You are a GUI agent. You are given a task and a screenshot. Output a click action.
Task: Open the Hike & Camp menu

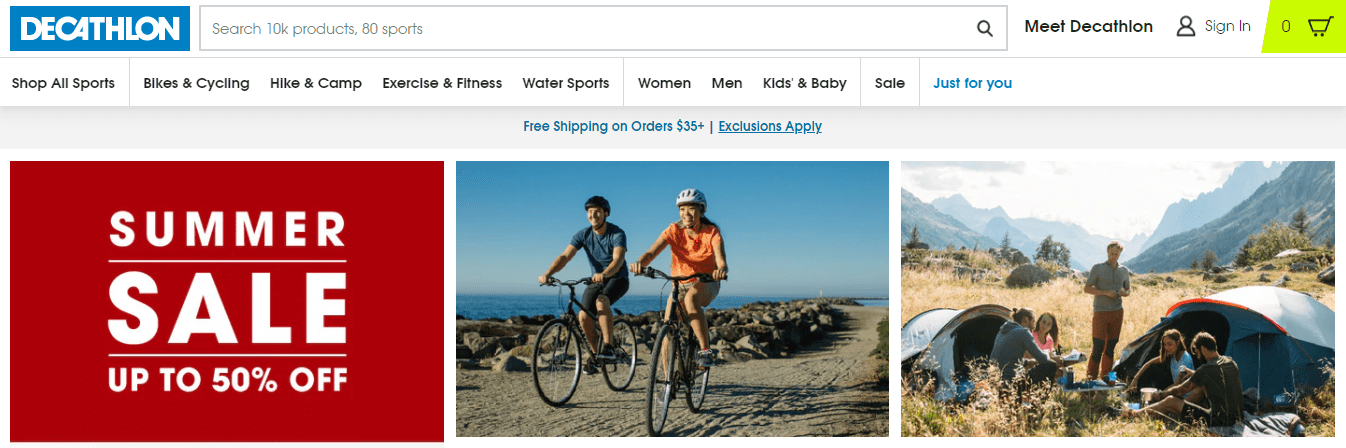click(x=316, y=83)
